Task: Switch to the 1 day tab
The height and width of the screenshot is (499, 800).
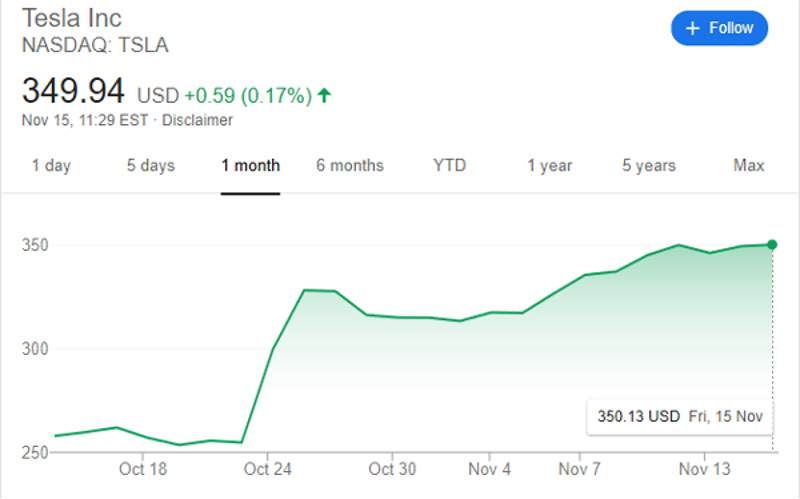Action: pos(51,166)
